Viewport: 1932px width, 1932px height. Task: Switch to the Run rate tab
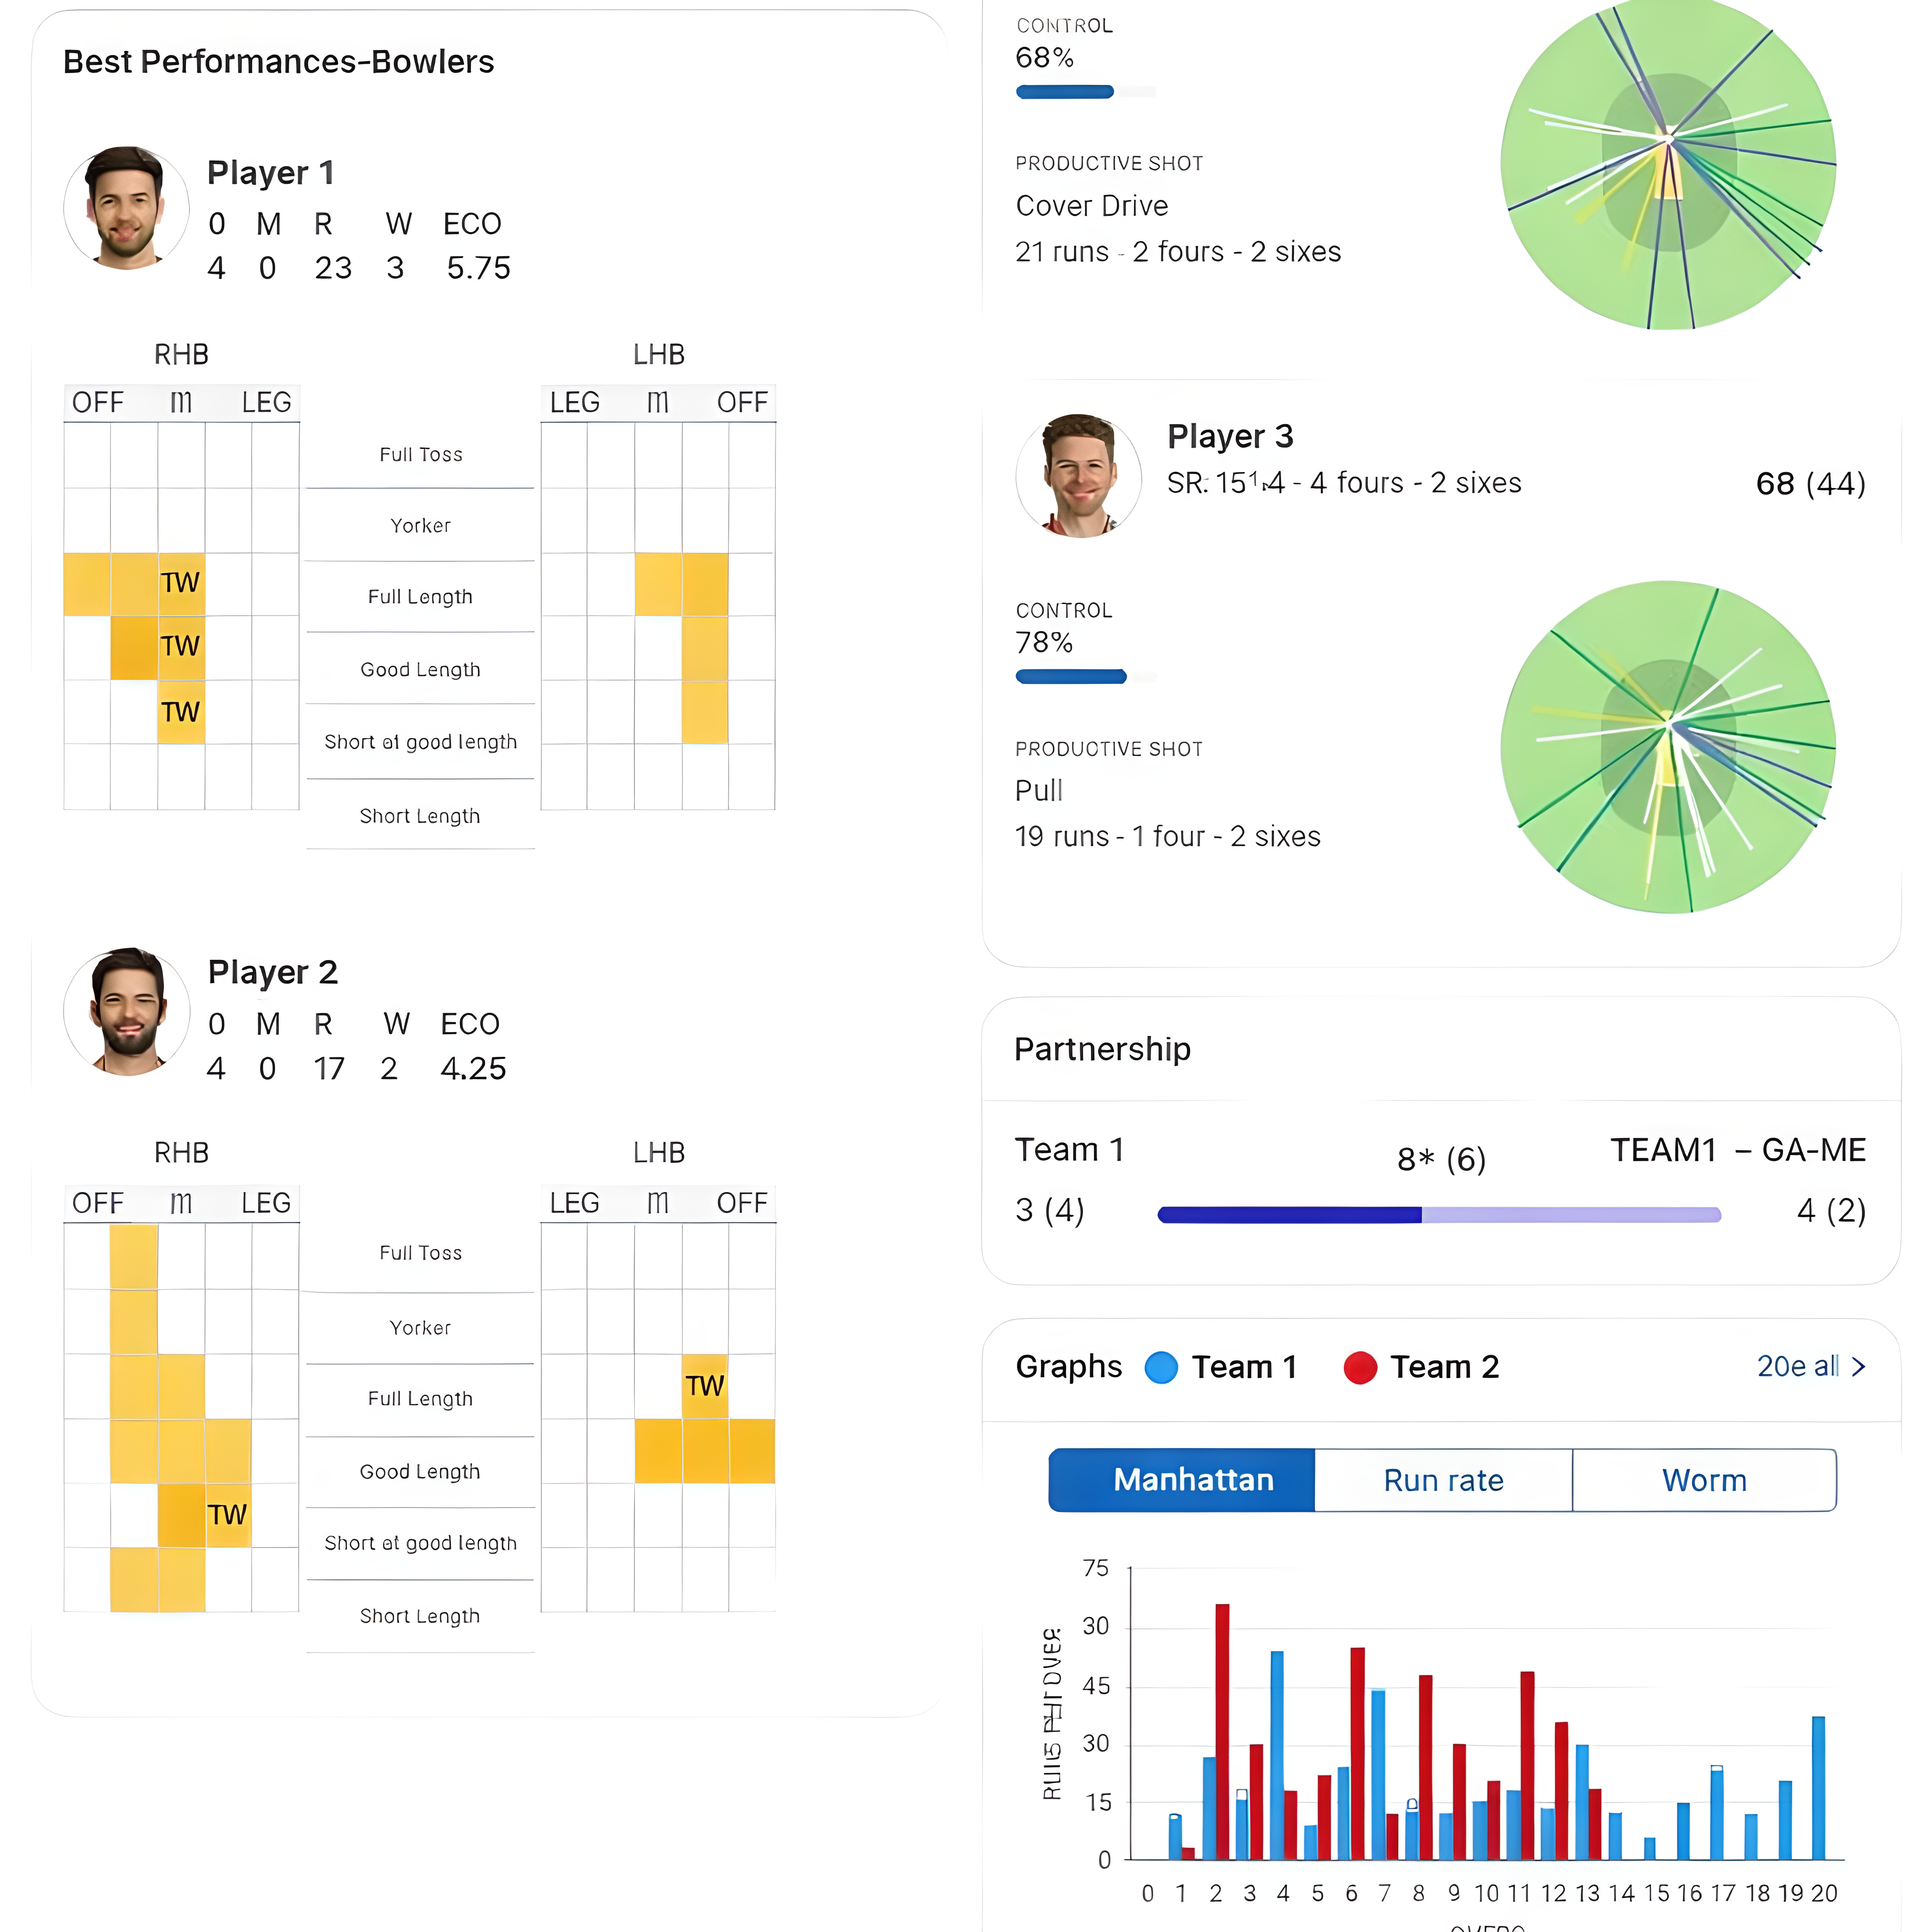click(x=1443, y=1480)
